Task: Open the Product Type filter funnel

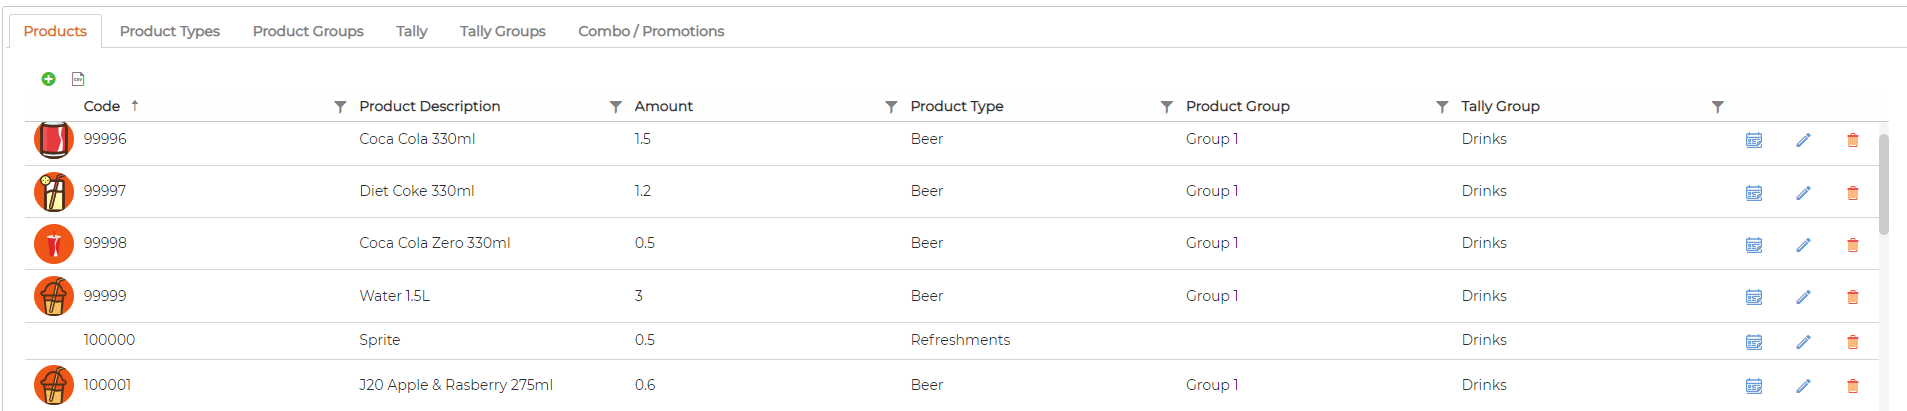Action: click(x=1166, y=107)
